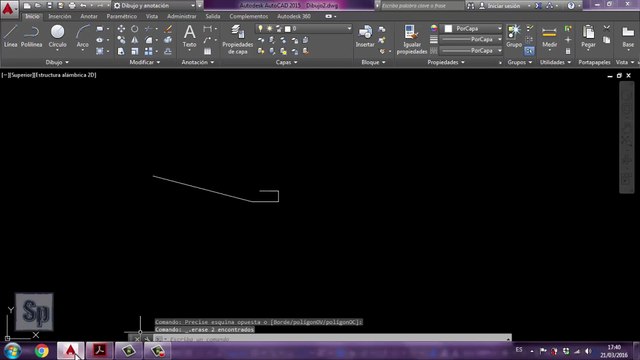Click the Medir measure tool
Image resolution: width=640 pixels, height=360 pixels.
pos(549,36)
